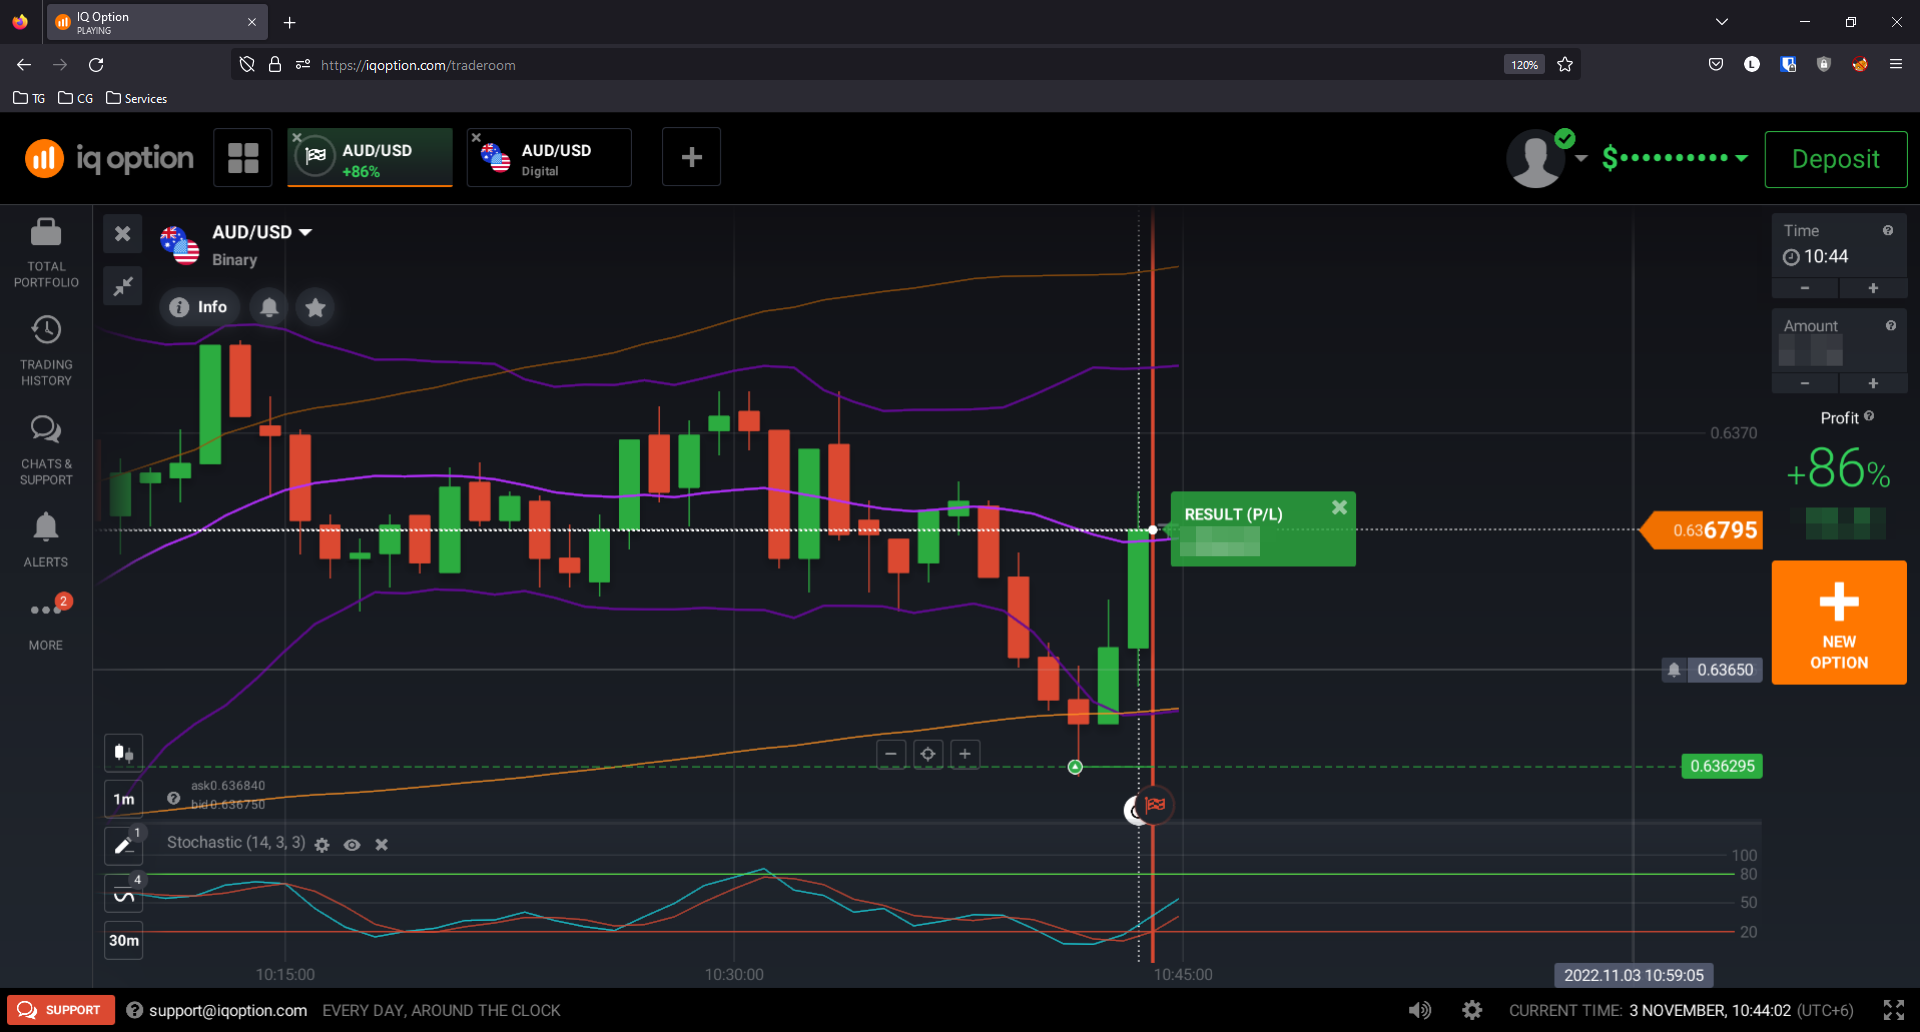
Task: Switch to AUD/USD +86% binary tab
Action: click(x=370, y=158)
